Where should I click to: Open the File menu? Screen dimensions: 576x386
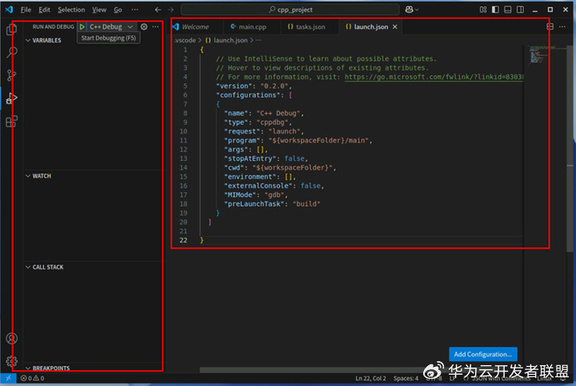coord(26,10)
